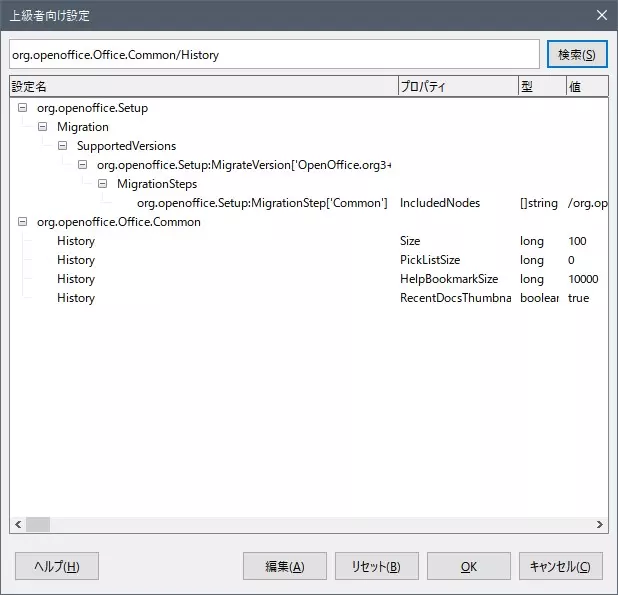
Task: Collapse the MigrationSteps node
Action: (102, 184)
